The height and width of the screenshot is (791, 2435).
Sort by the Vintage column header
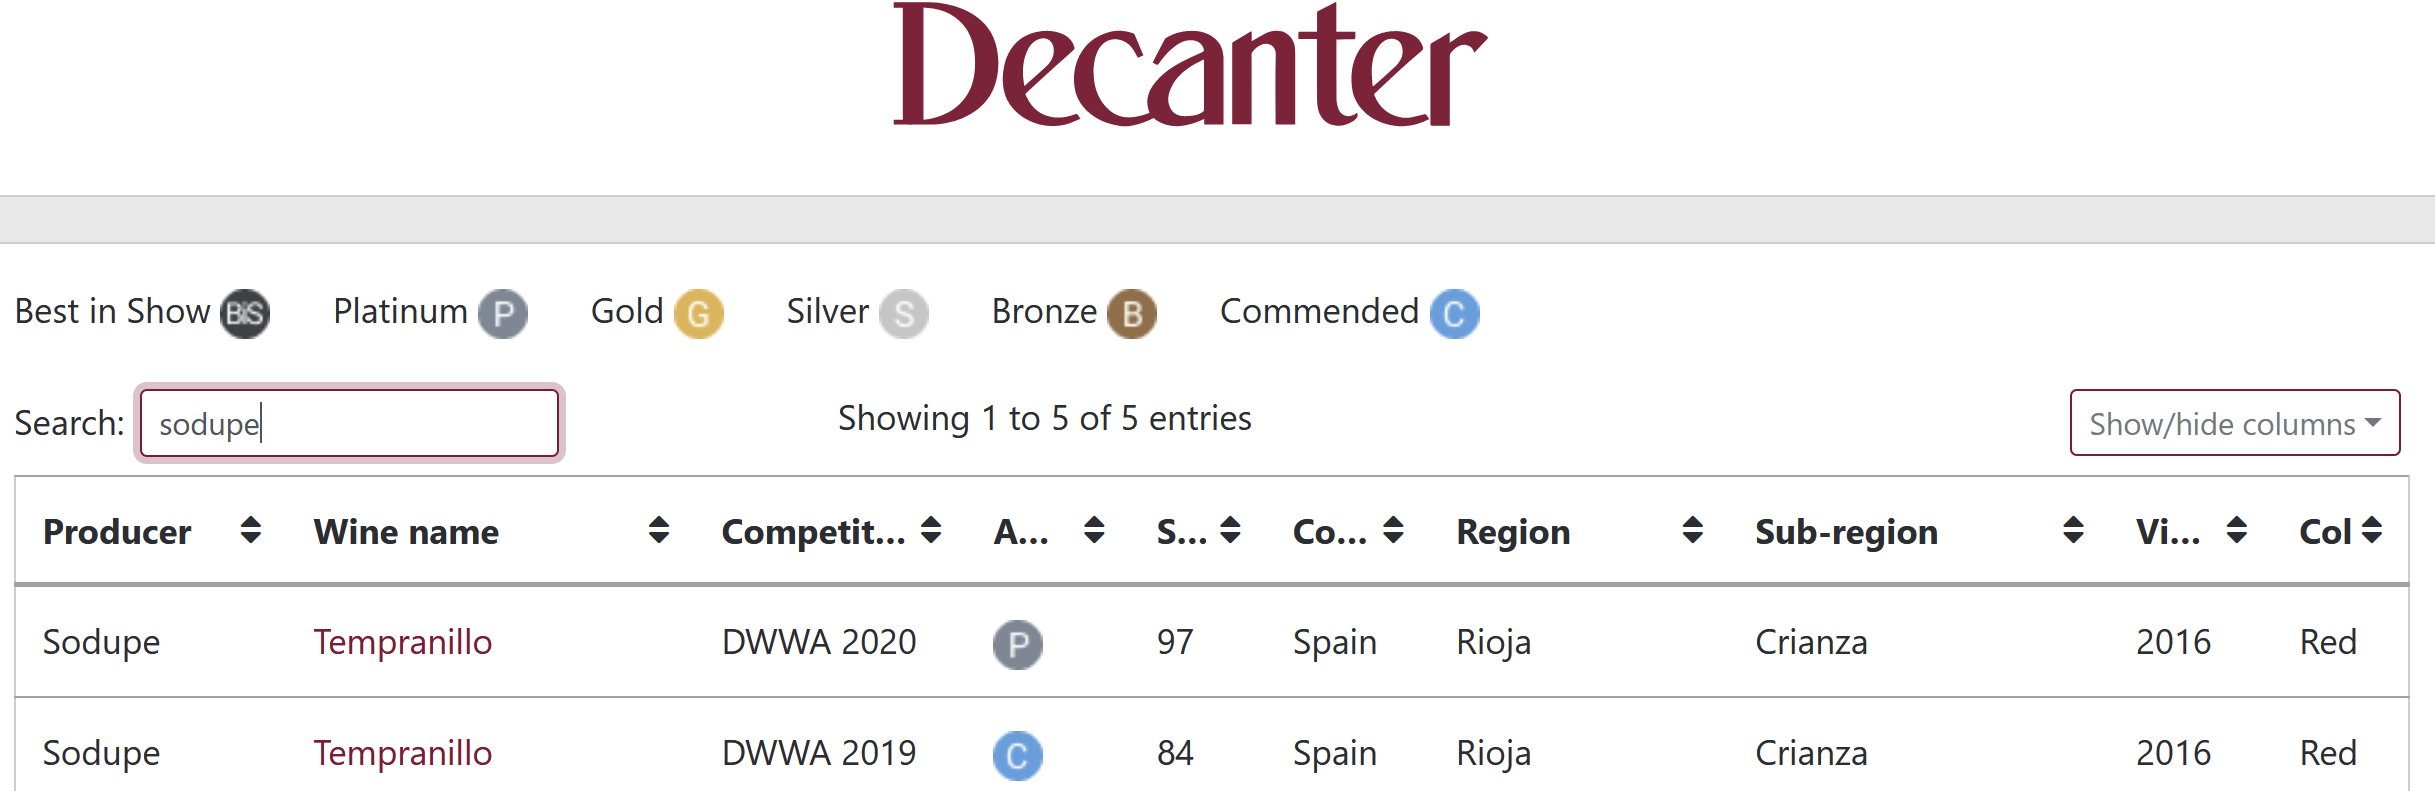[x=2168, y=532]
